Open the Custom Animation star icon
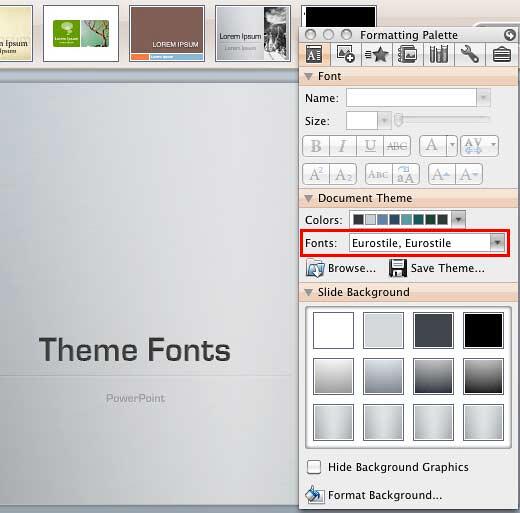The height and width of the screenshot is (513, 520). 377,54
